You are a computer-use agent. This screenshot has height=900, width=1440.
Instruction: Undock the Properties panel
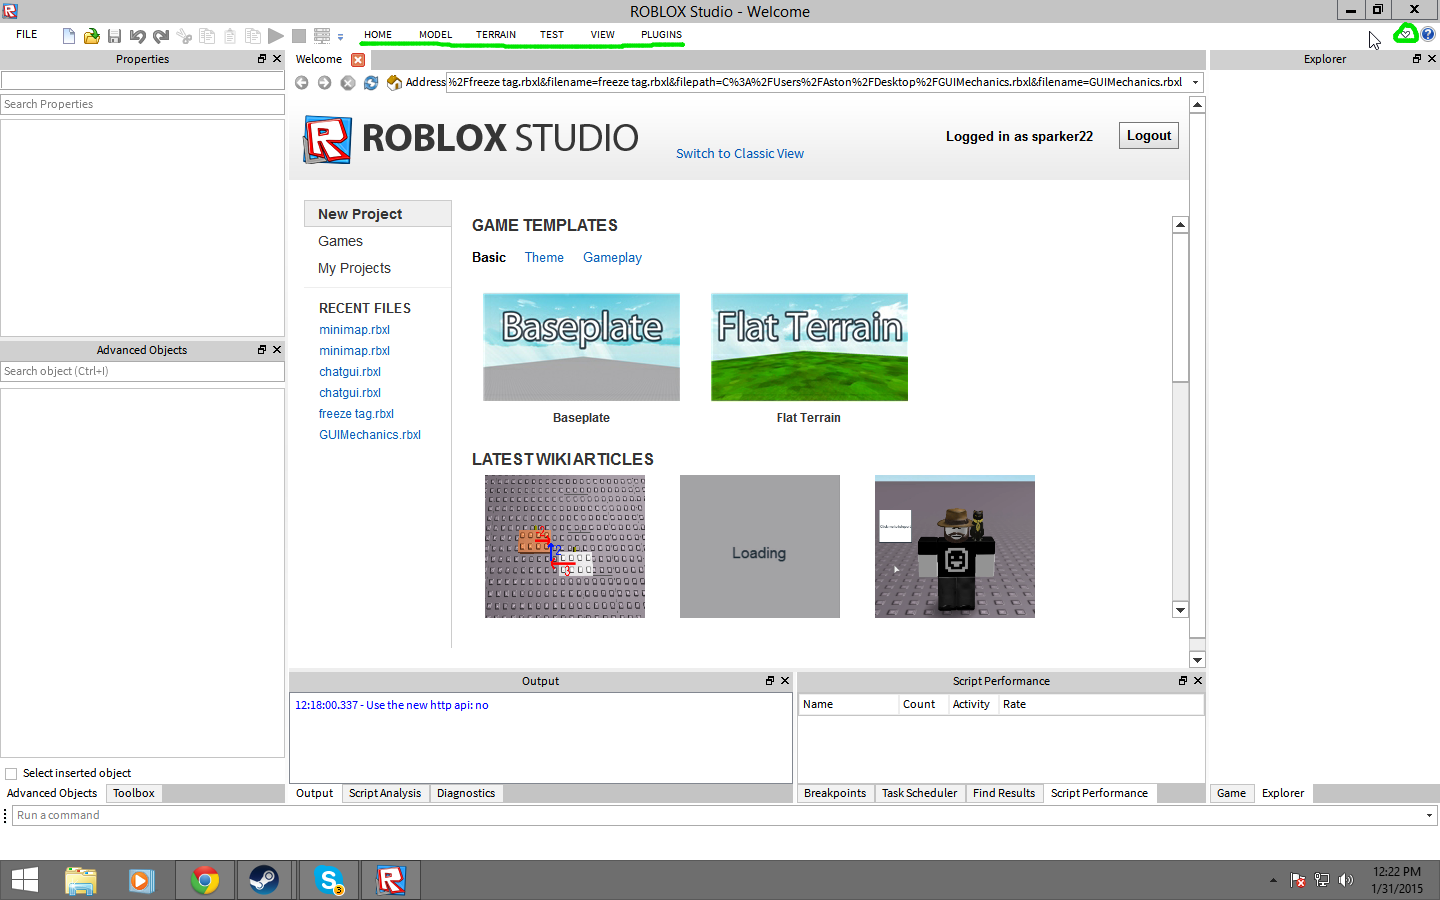point(262,59)
